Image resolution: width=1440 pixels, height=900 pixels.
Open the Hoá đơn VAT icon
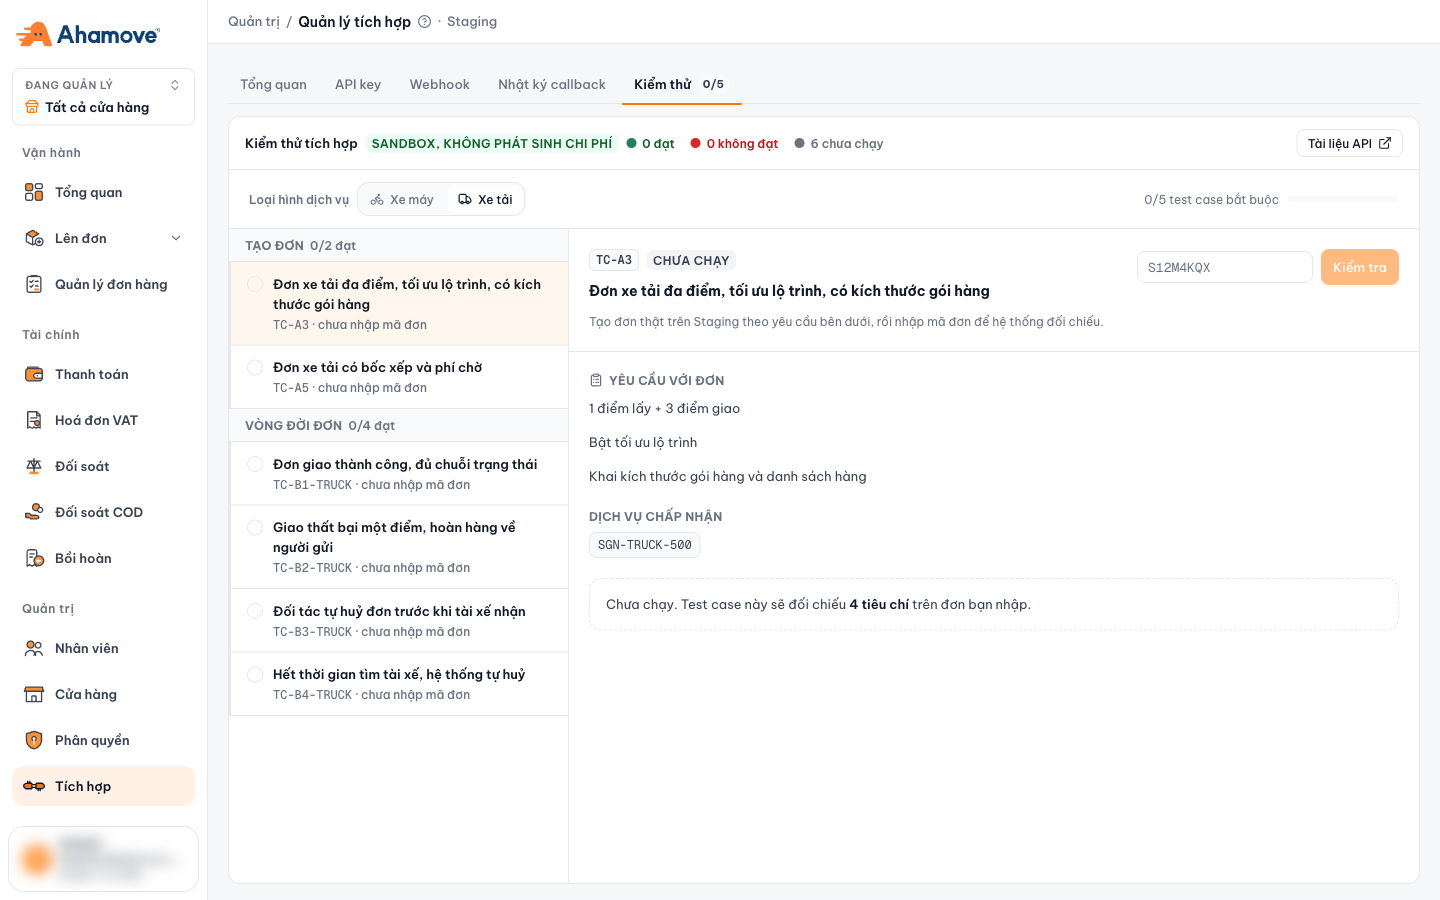click(34, 420)
